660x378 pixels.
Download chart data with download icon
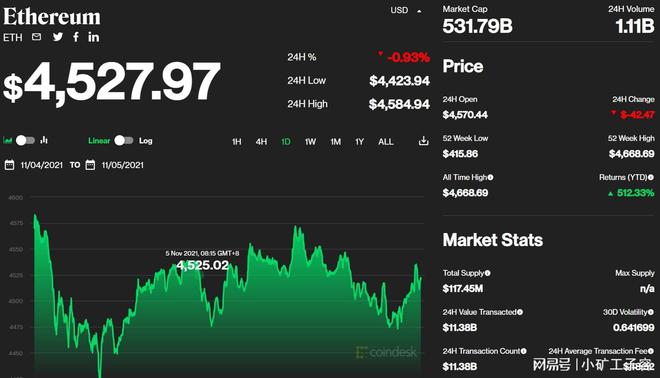pyautogui.click(x=423, y=141)
